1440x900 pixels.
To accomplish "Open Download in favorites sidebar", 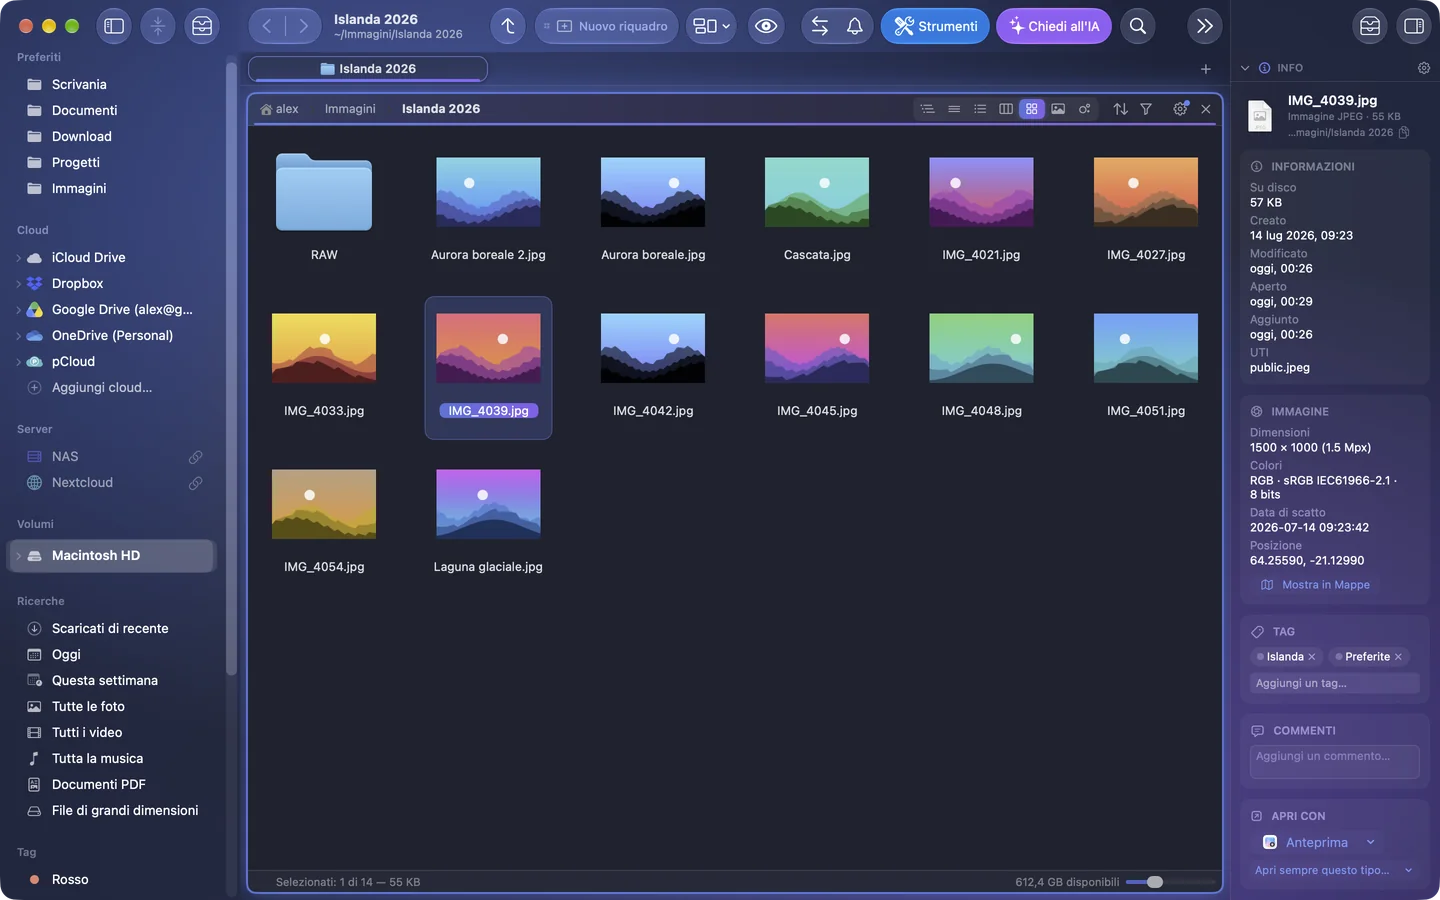I will (x=82, y=137).
